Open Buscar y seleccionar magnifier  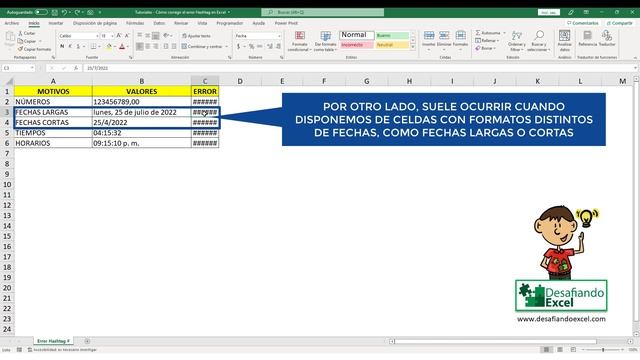point(539,41)
